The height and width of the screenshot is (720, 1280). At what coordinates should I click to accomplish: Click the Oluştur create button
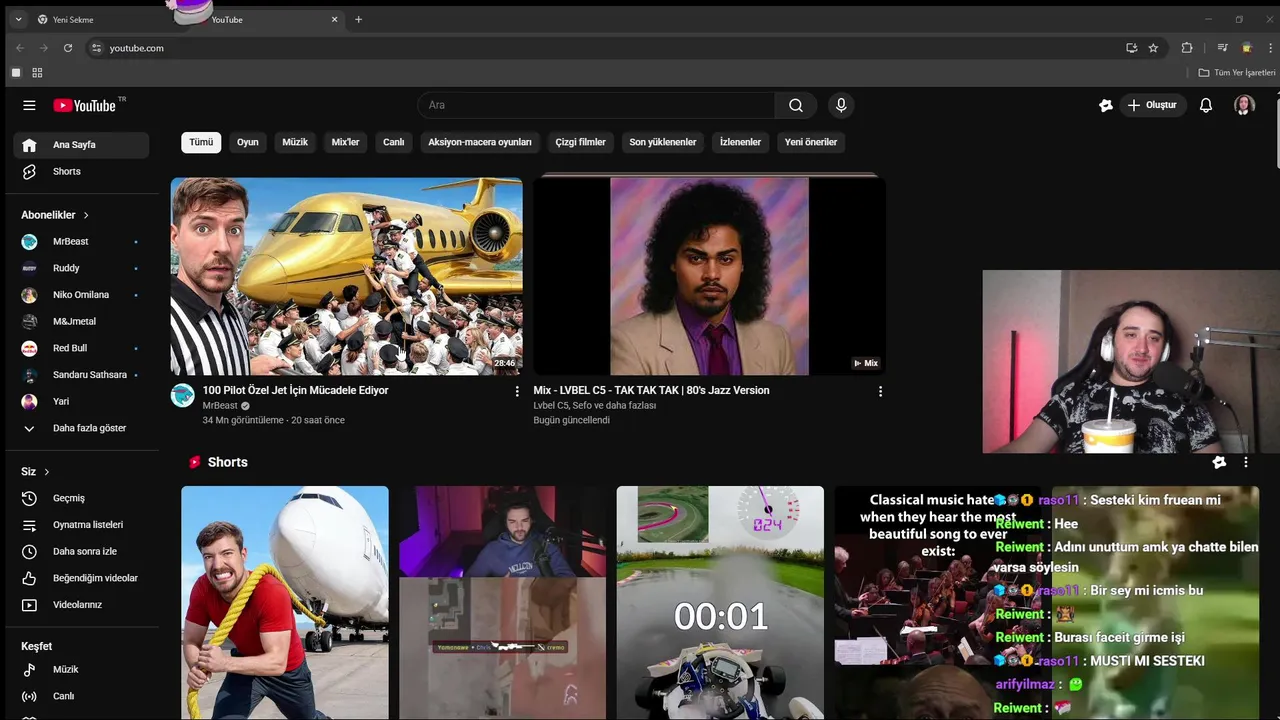tap(1152, 105)
